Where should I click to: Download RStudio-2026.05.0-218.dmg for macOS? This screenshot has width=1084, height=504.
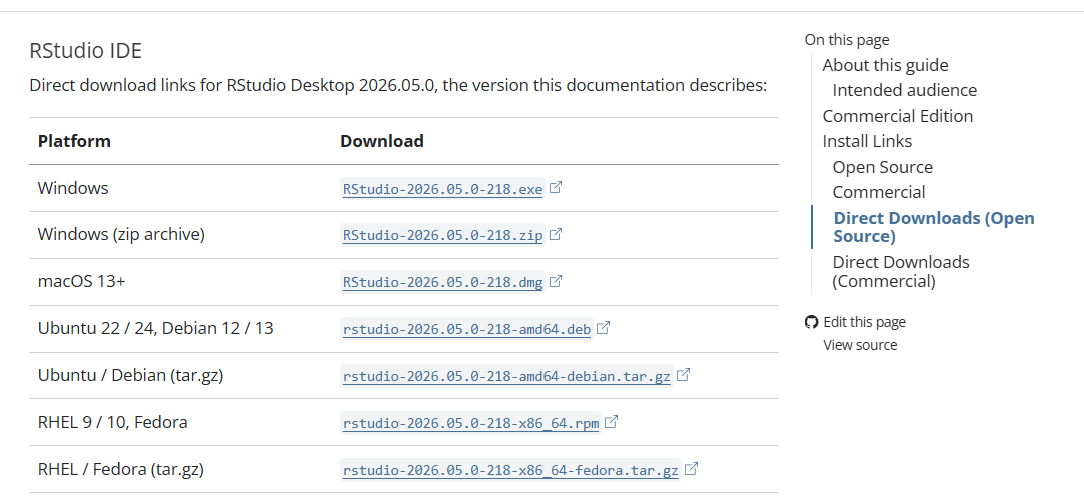point(442,283)
